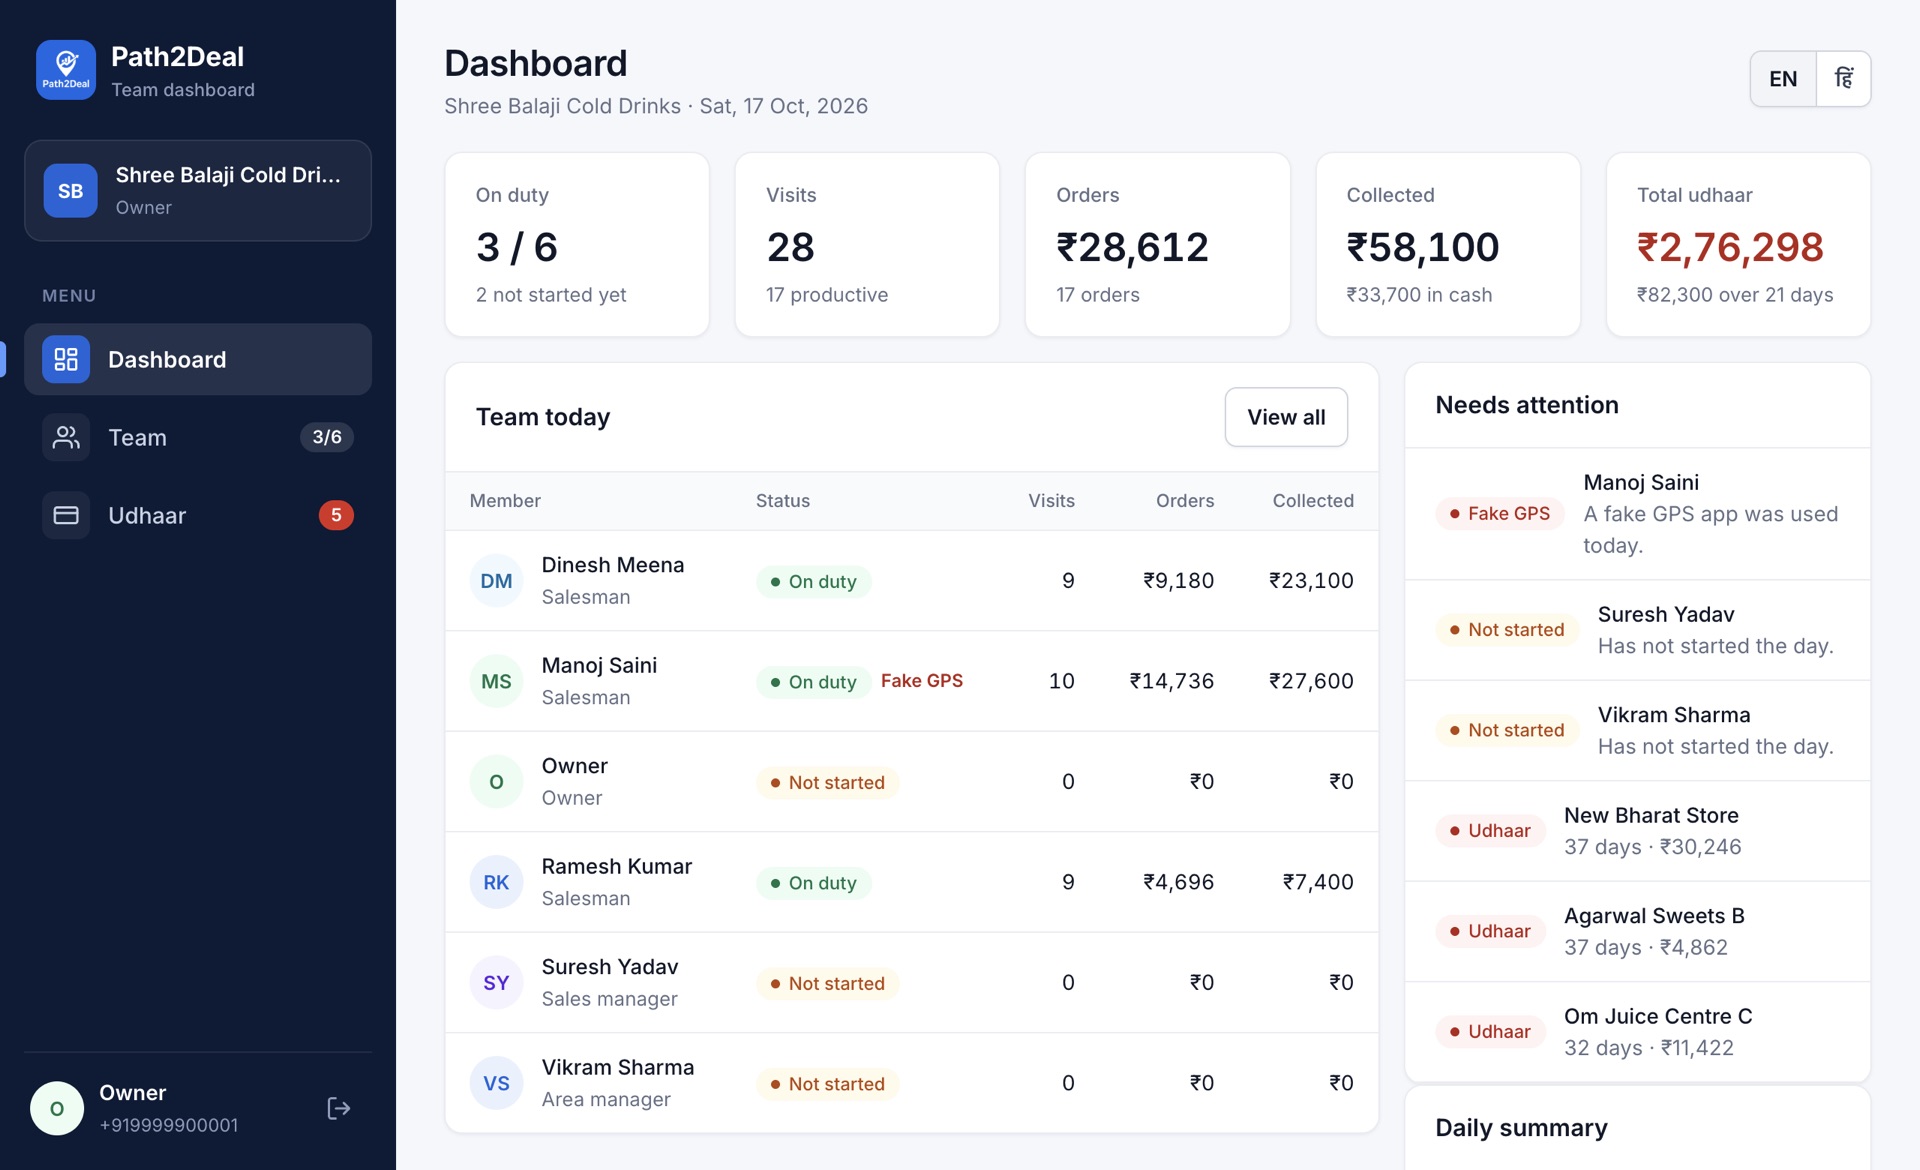1920x1170 pixels.
Task: Click the red 5 Udhaar badge
Action: (x=336, y=515)
